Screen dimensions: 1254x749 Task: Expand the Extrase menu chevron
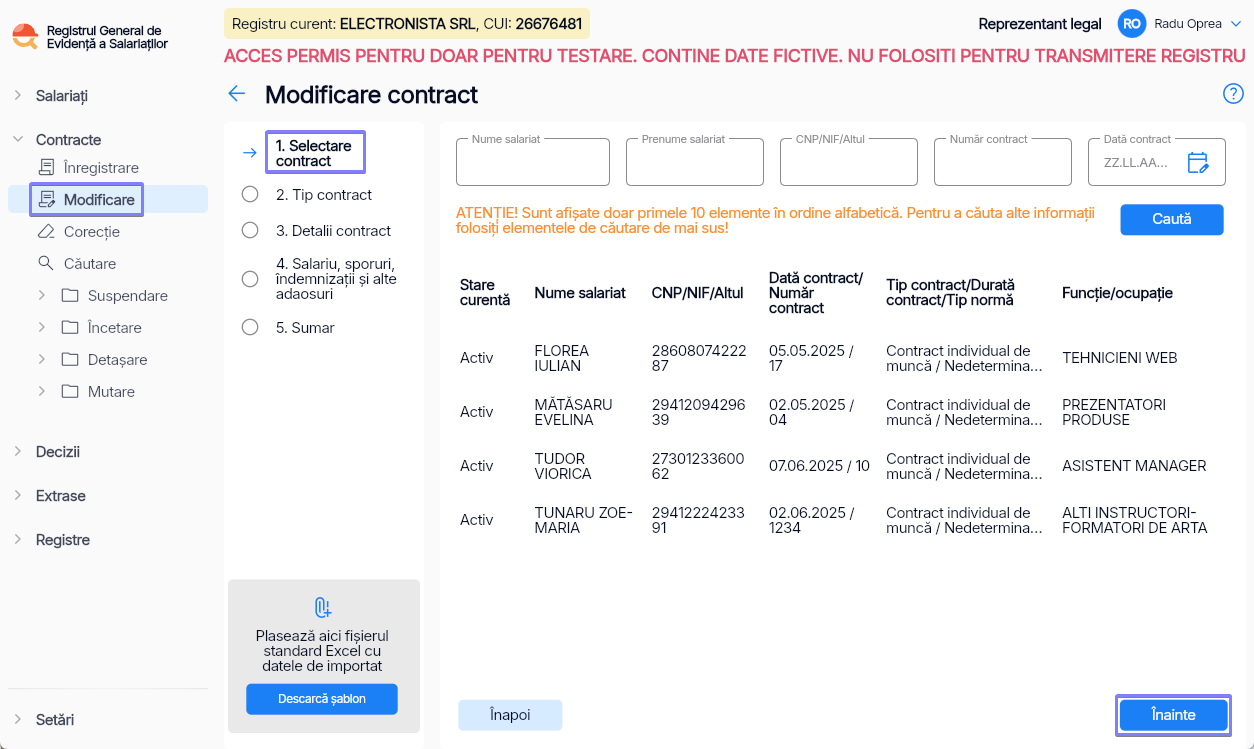coord(18,496)
